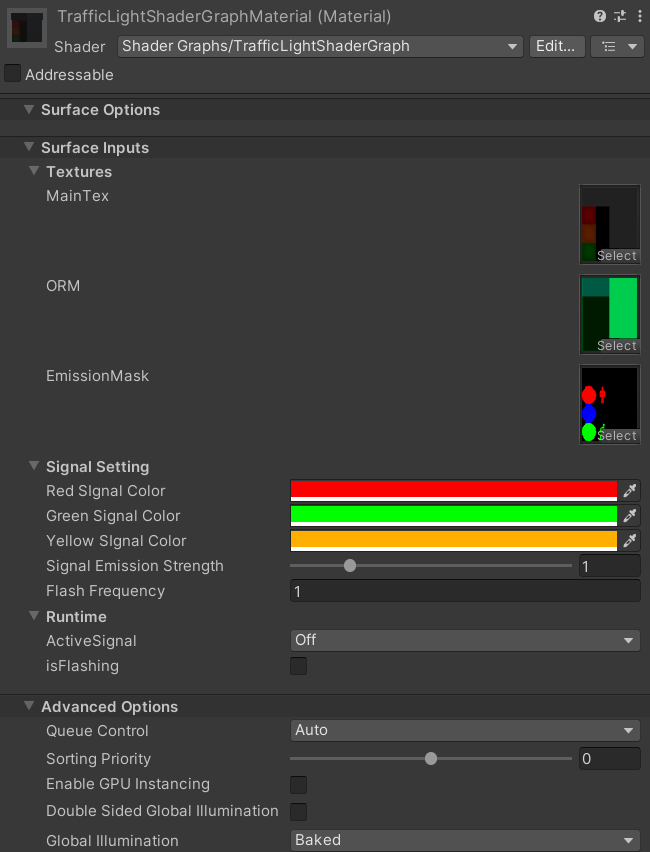
Task: Click the Signal Emission Strength slider handle
Action: tap(350, 566)
